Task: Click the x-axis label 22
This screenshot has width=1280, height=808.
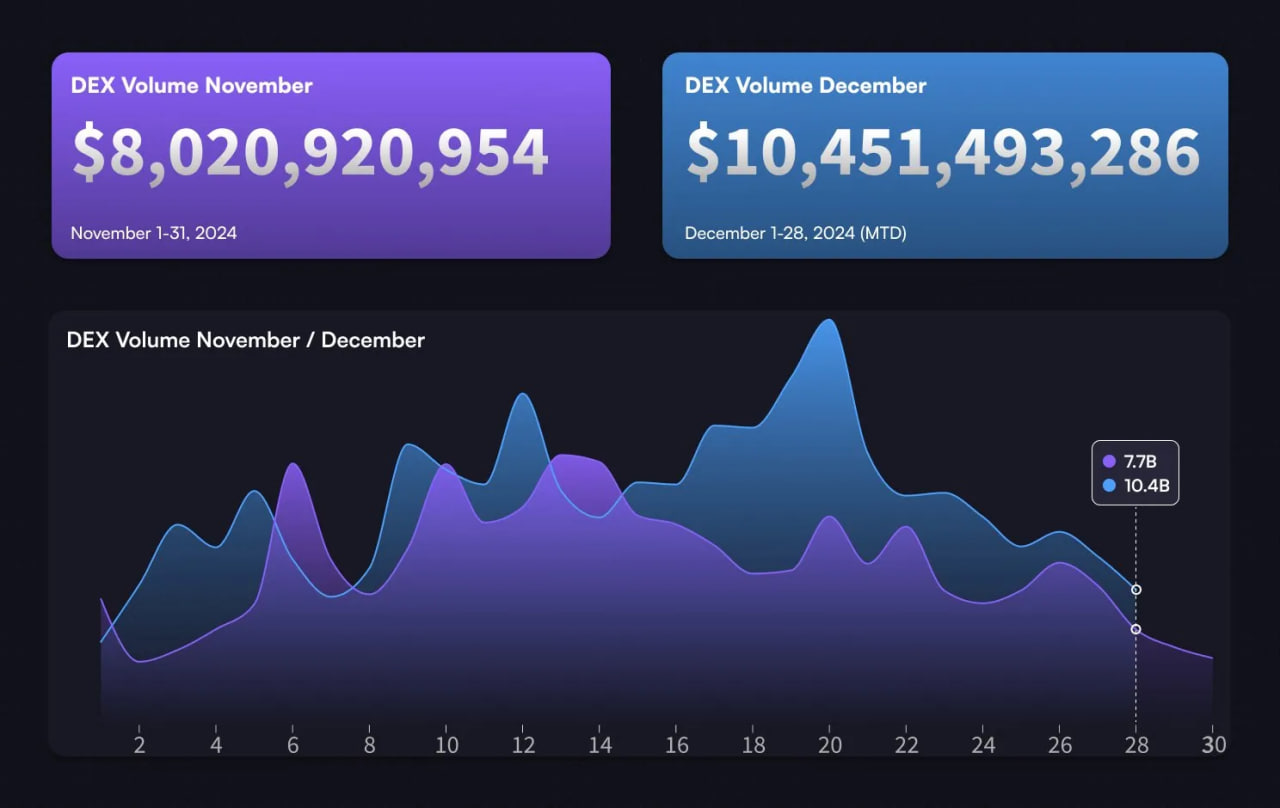Action: (907, 745)
